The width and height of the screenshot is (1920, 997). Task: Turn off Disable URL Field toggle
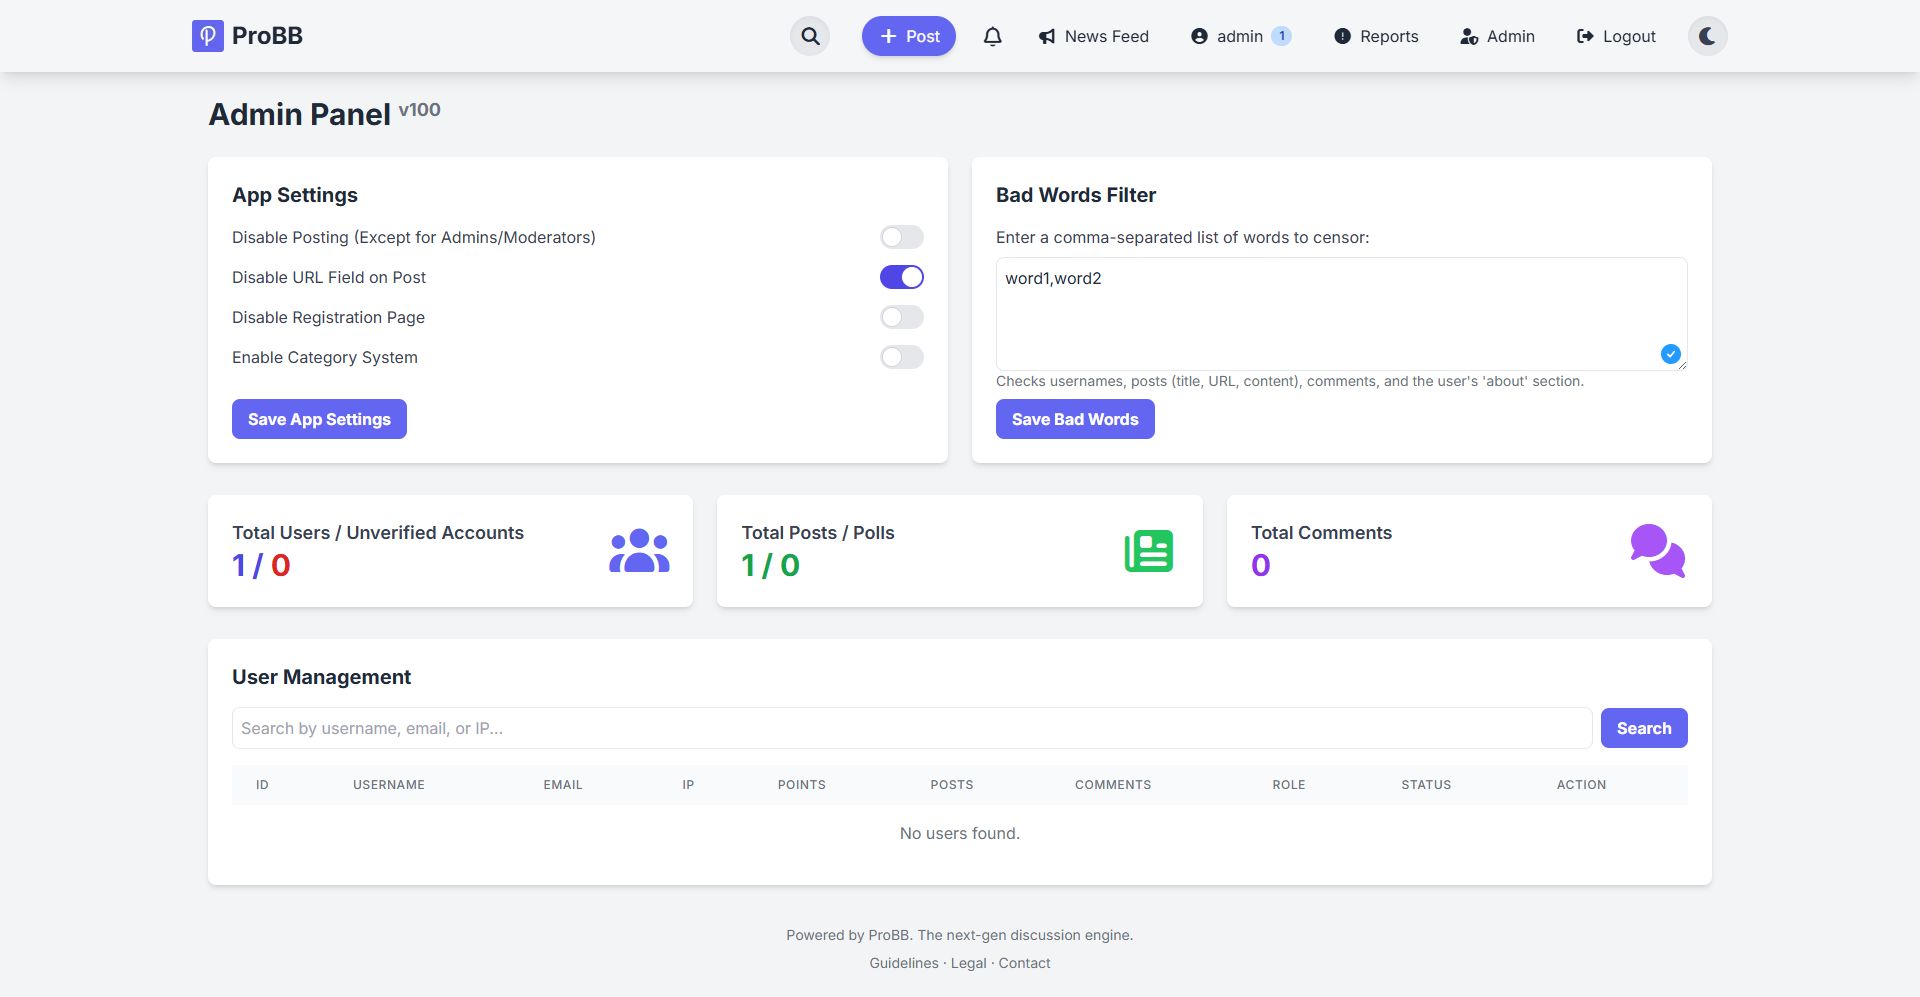901,277
